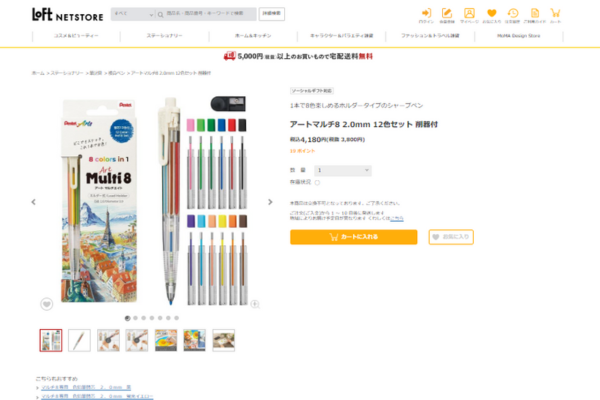The width and height of the screenshot is (600, 400).
Task: Click the orange add to cart button
Action: [x=354, y=237]
